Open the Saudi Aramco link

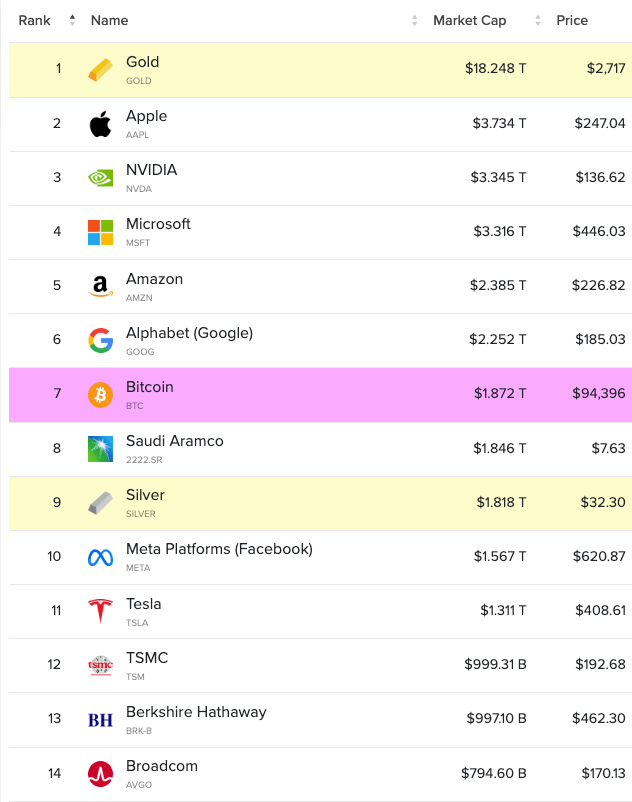tap(174, 441)
